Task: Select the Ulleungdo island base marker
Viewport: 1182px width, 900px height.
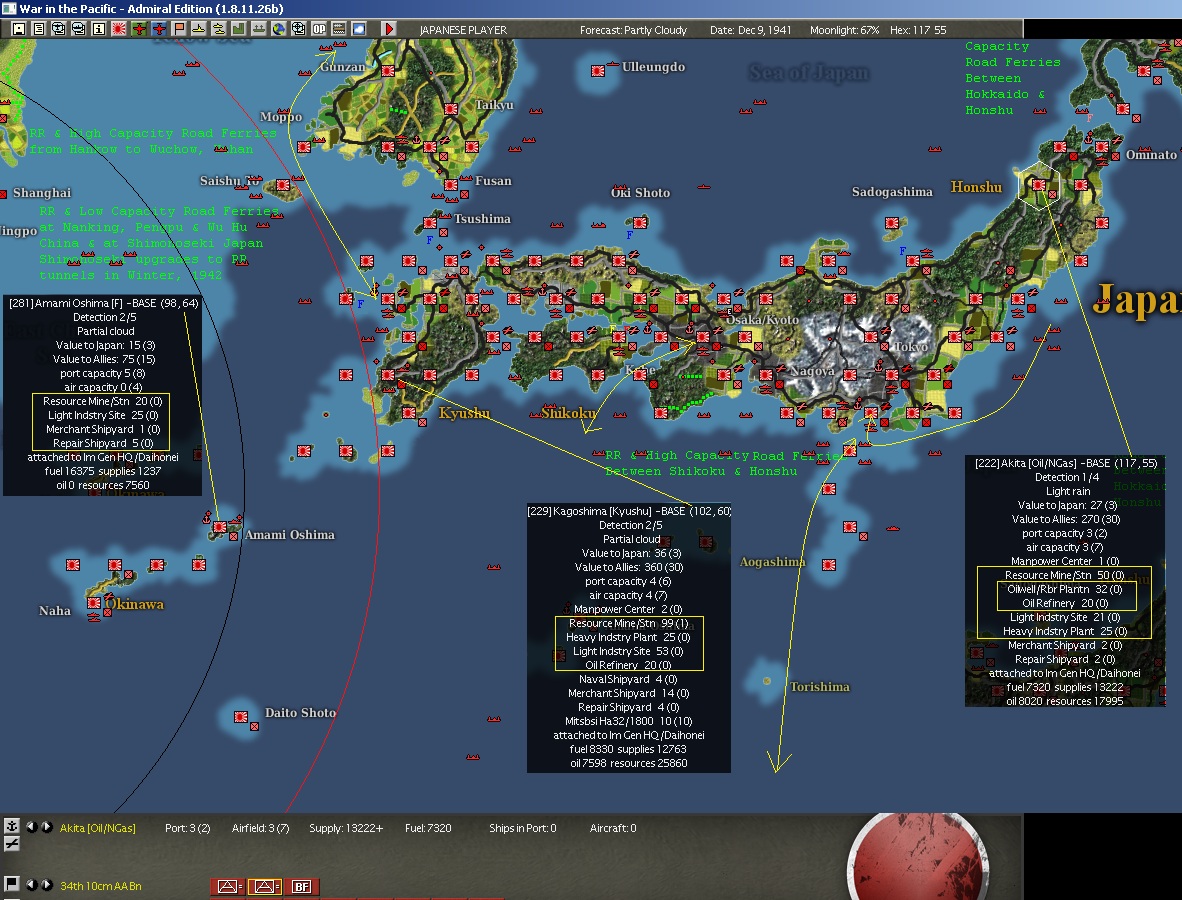Action: 598,71
